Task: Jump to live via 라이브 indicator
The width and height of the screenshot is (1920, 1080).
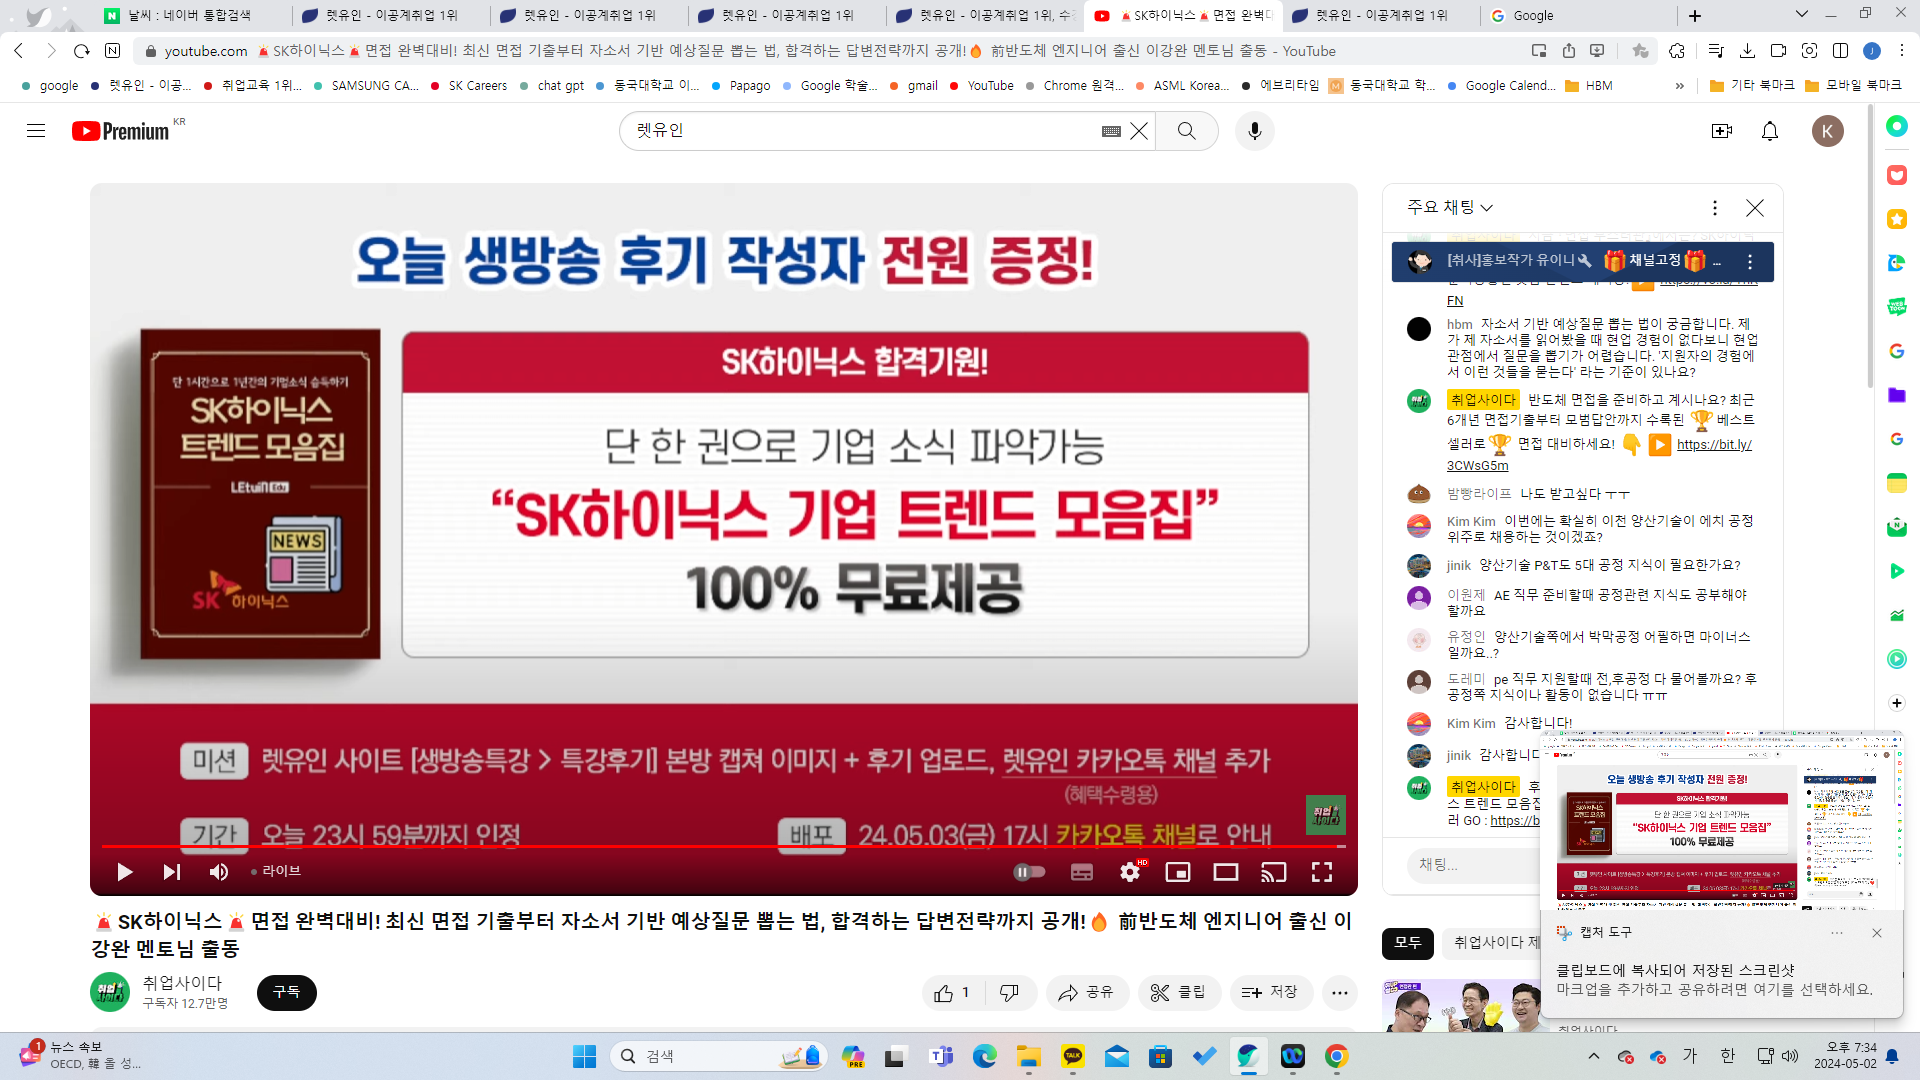Action: coord(276,871)
